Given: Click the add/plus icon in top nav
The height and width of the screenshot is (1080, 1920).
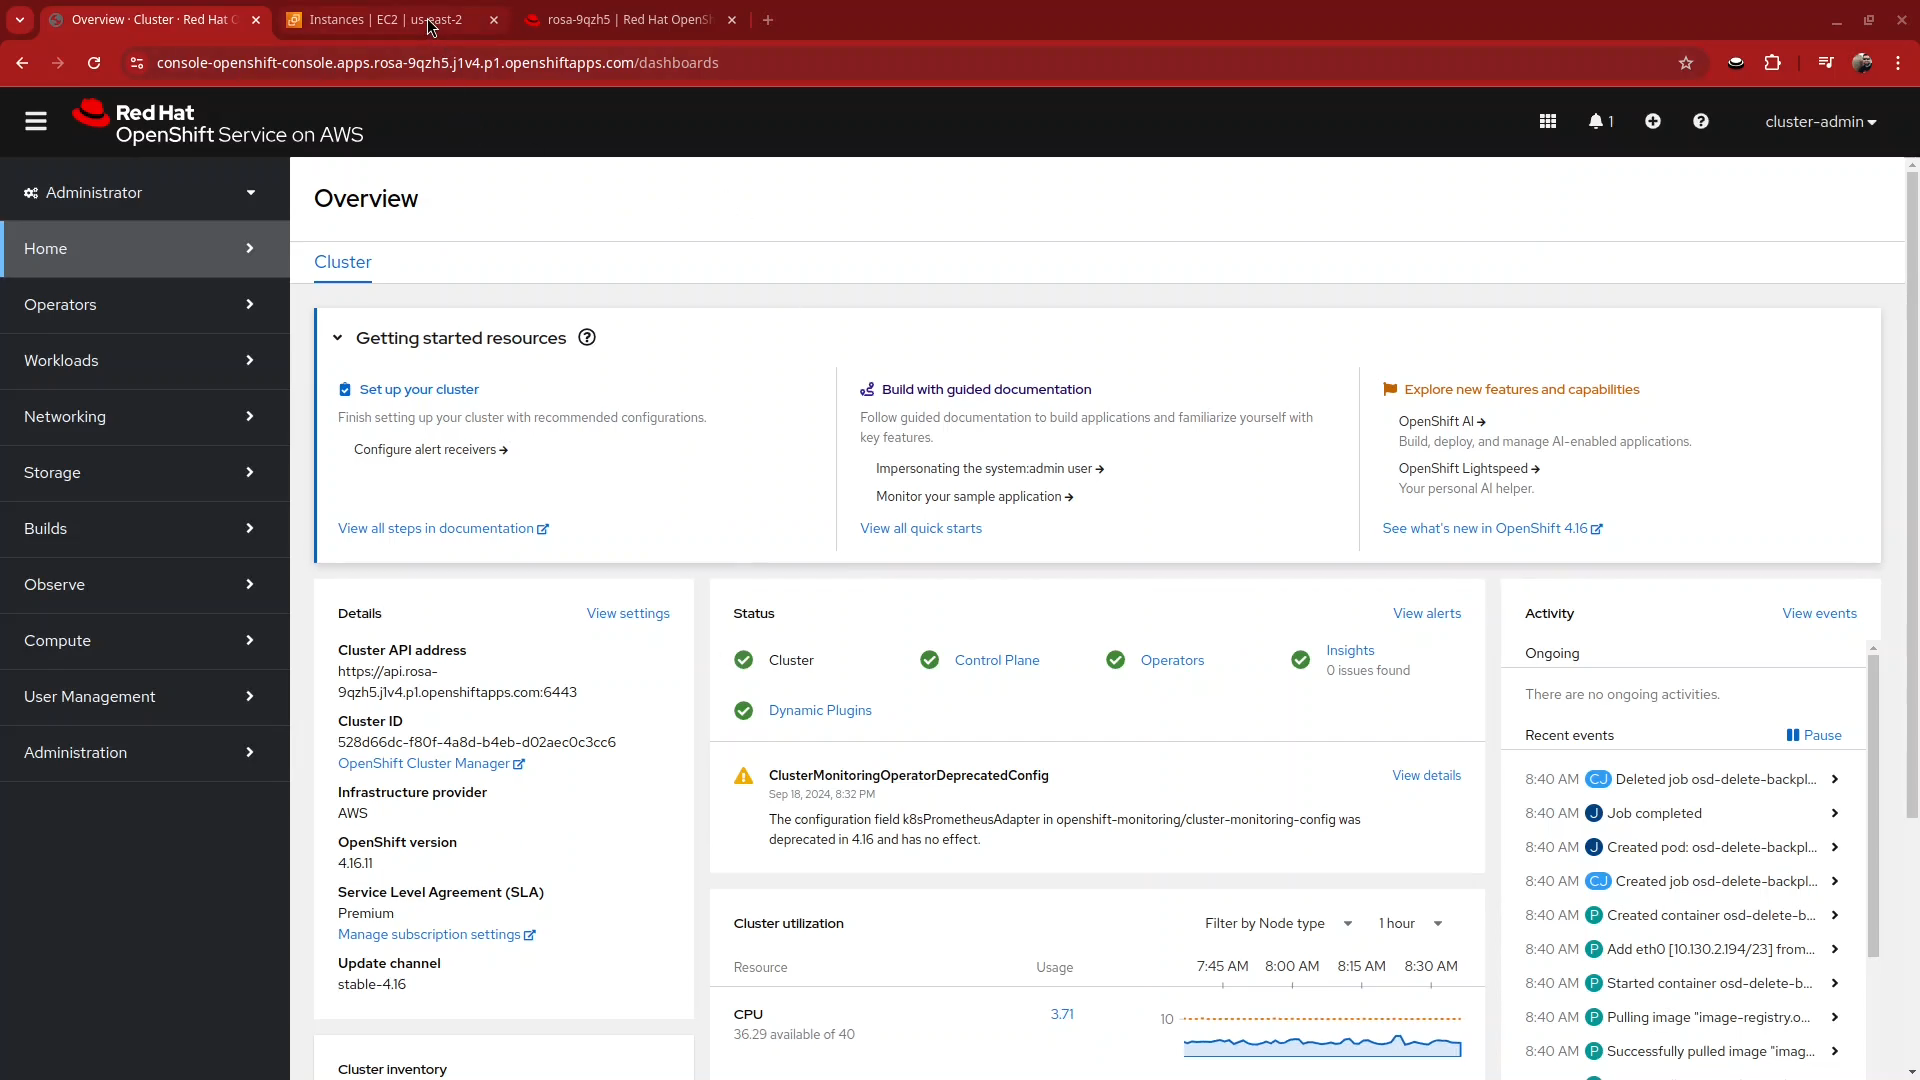Looking at the screenshot, I should (1652, 121).
